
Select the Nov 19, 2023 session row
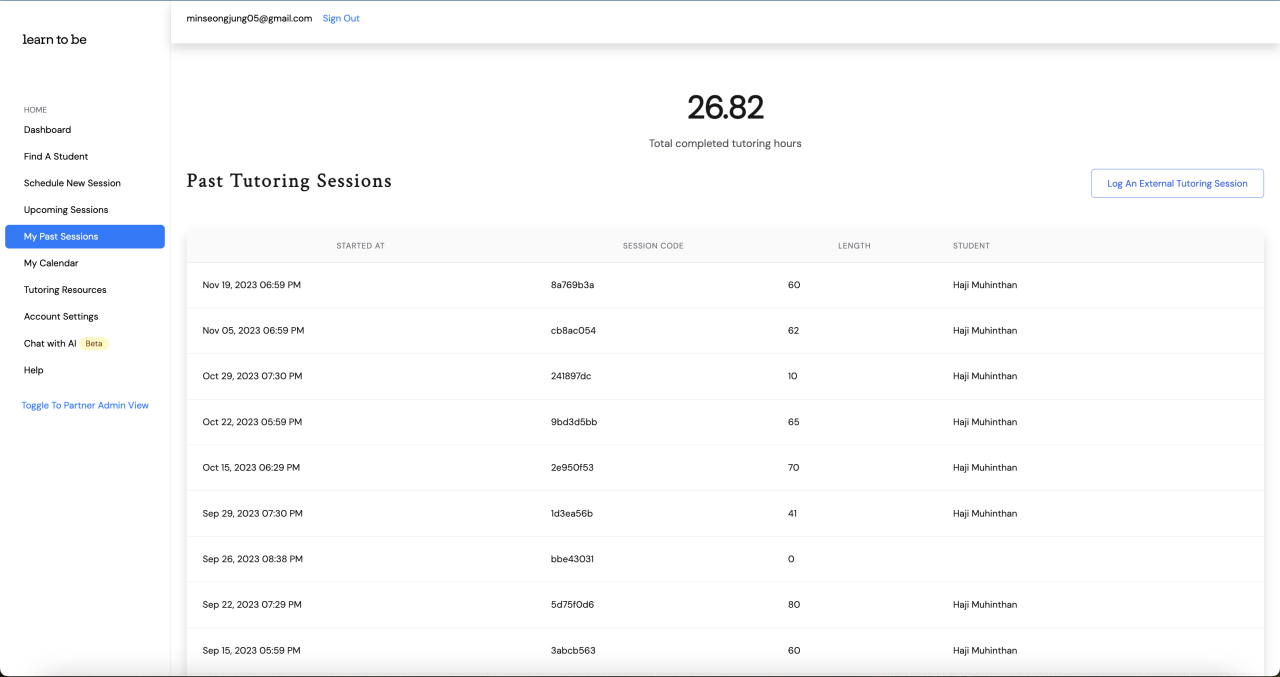pos(251,285)
